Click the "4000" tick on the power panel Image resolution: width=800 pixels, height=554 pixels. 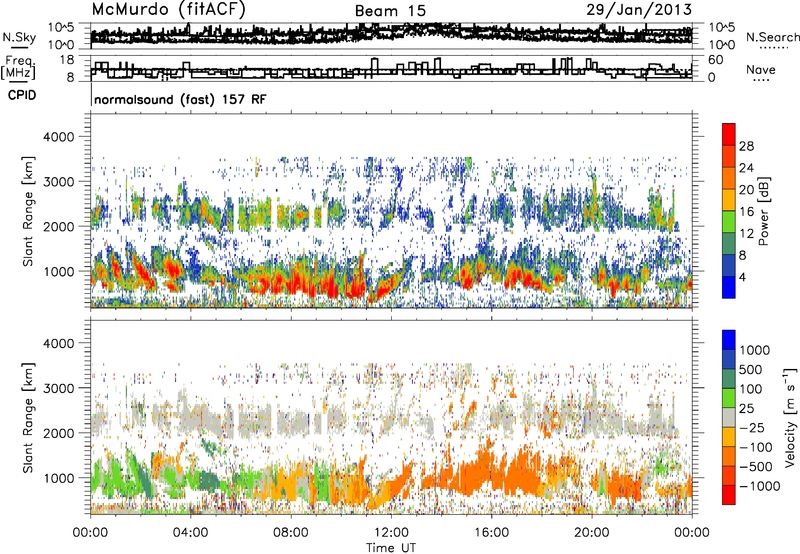[x=58, y=137]
